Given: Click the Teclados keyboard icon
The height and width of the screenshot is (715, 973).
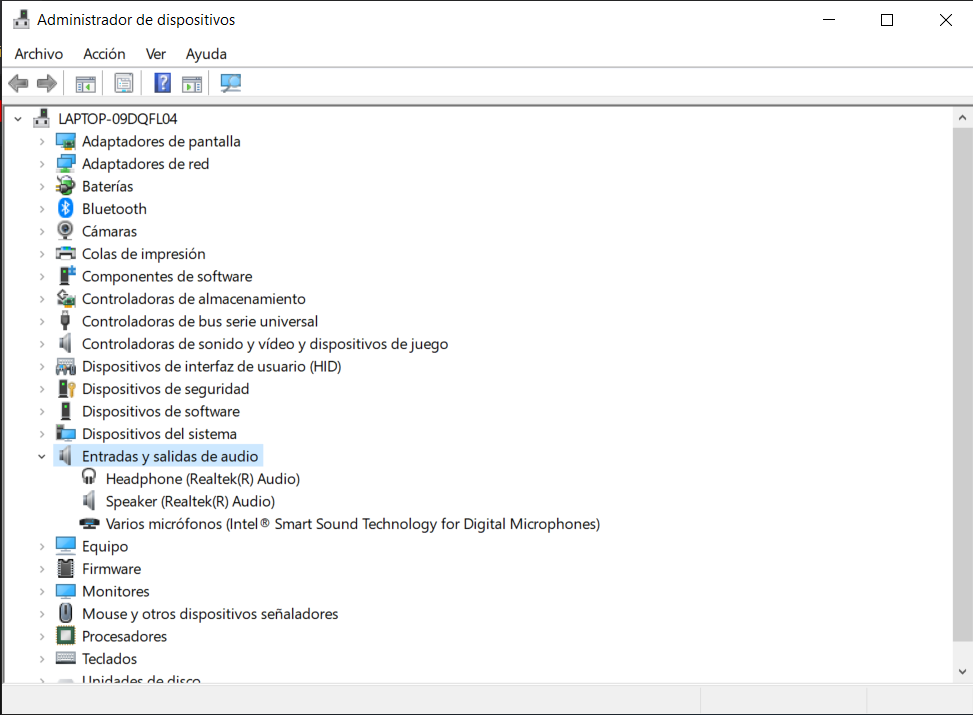Looking at the screenshot, I should click(65, 658).
